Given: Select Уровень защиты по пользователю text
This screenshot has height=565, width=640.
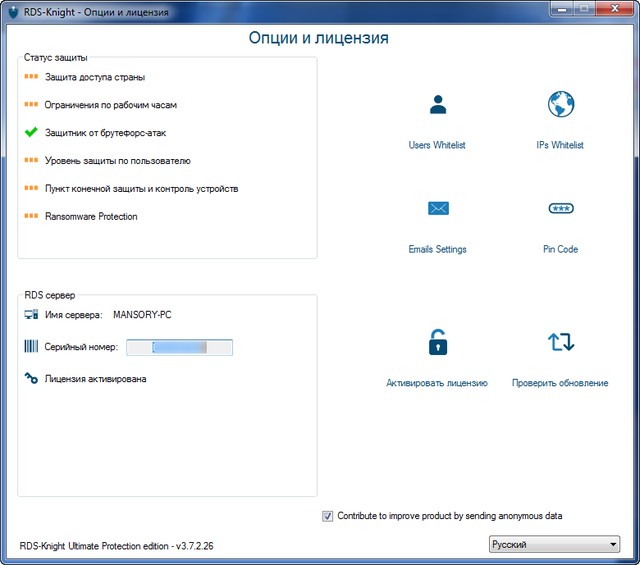Looking at the screenshot, I should point(118,161).
